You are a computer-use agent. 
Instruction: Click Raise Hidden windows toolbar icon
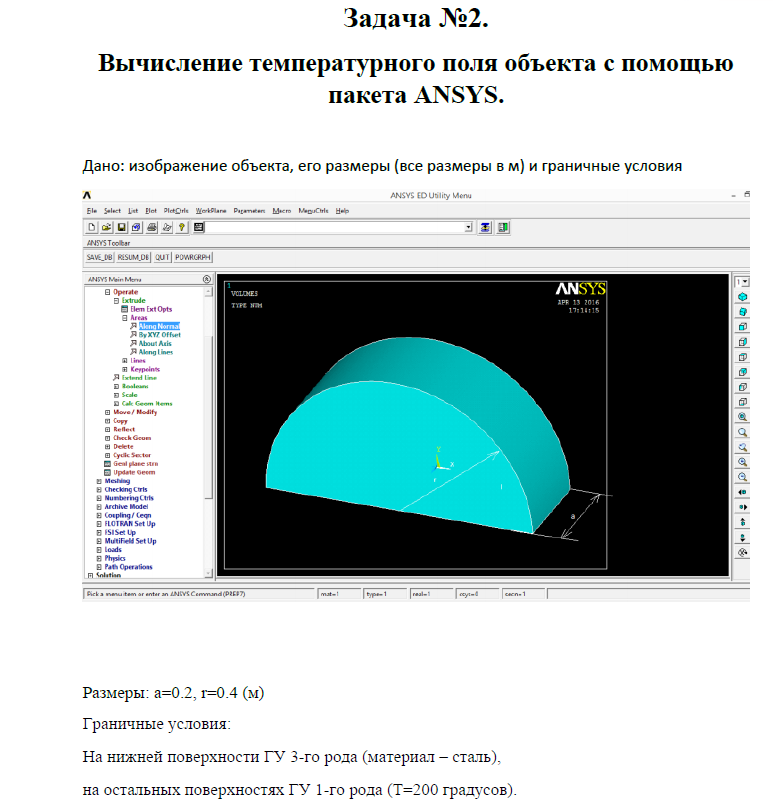pyautogui.click(x=485, y=227)
